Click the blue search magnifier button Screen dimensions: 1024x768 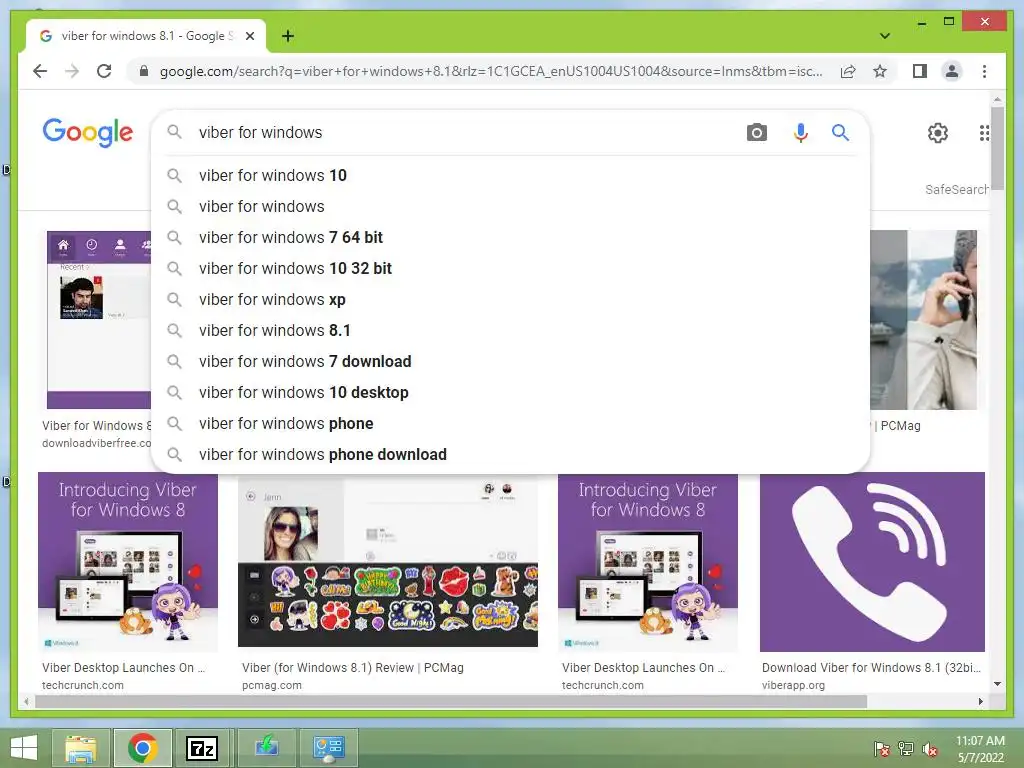click(840, 133)
